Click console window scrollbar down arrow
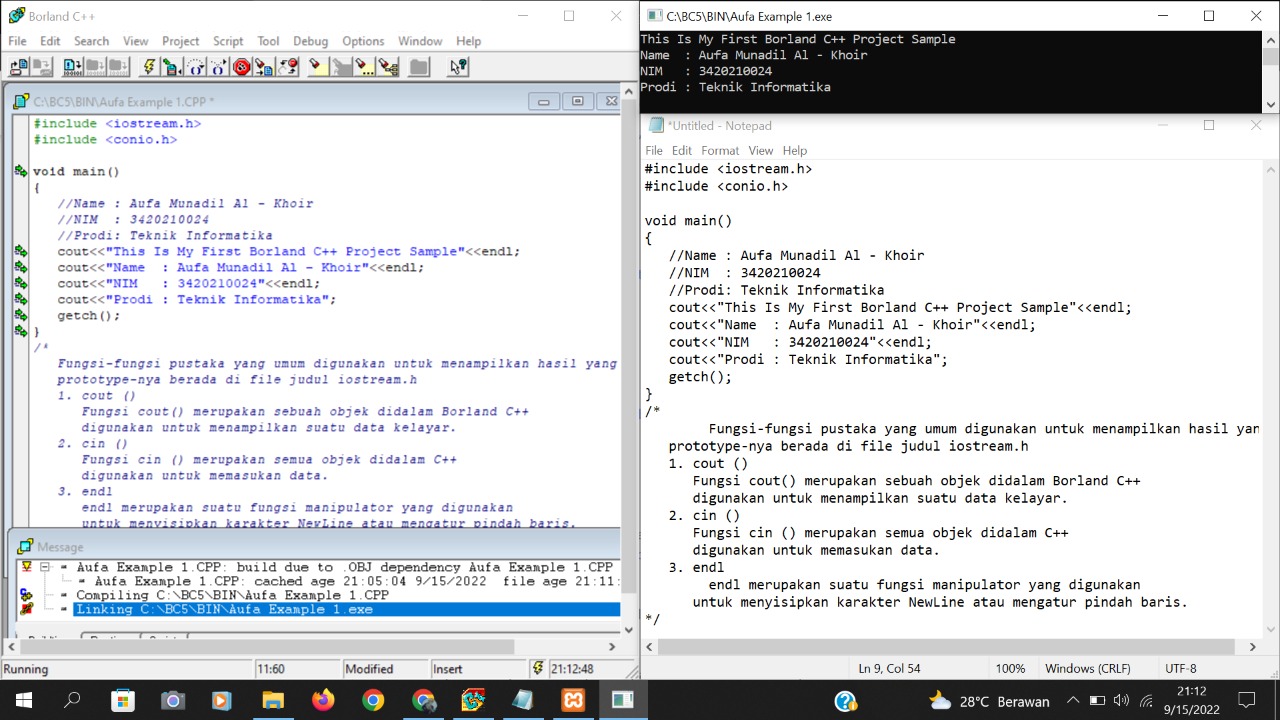The height and width of the screenshot is (720, 1280). [1271, 104]
